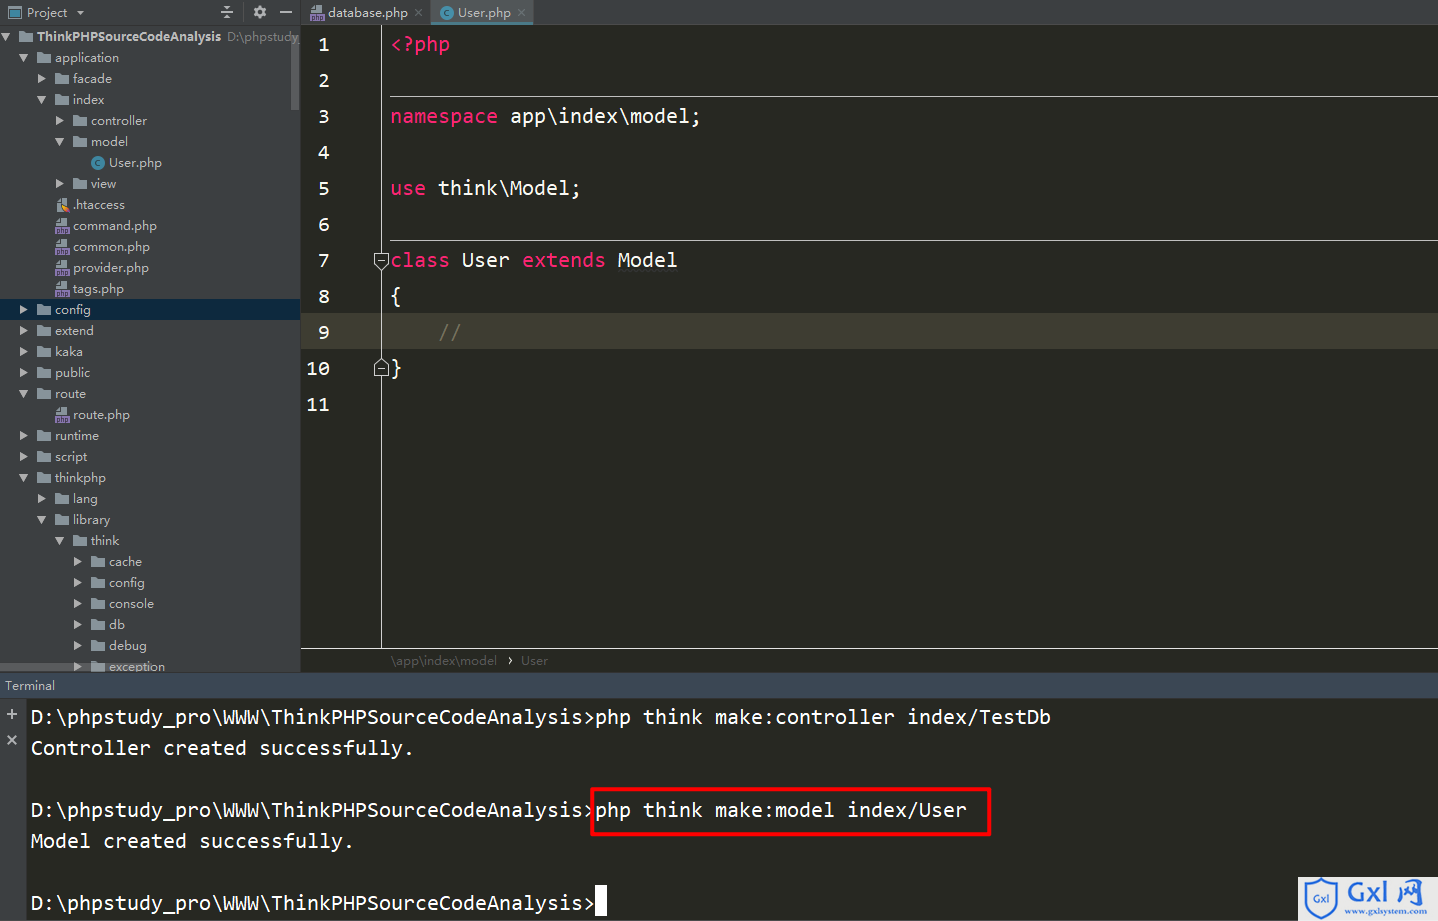
Task: Hide the Project tool window
Action: pos(286,12)
